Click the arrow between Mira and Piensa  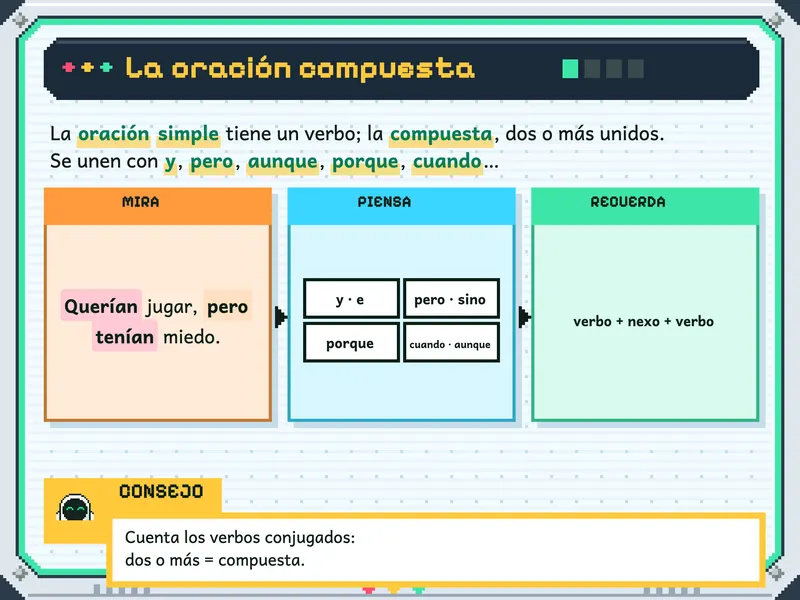point(280,317)
